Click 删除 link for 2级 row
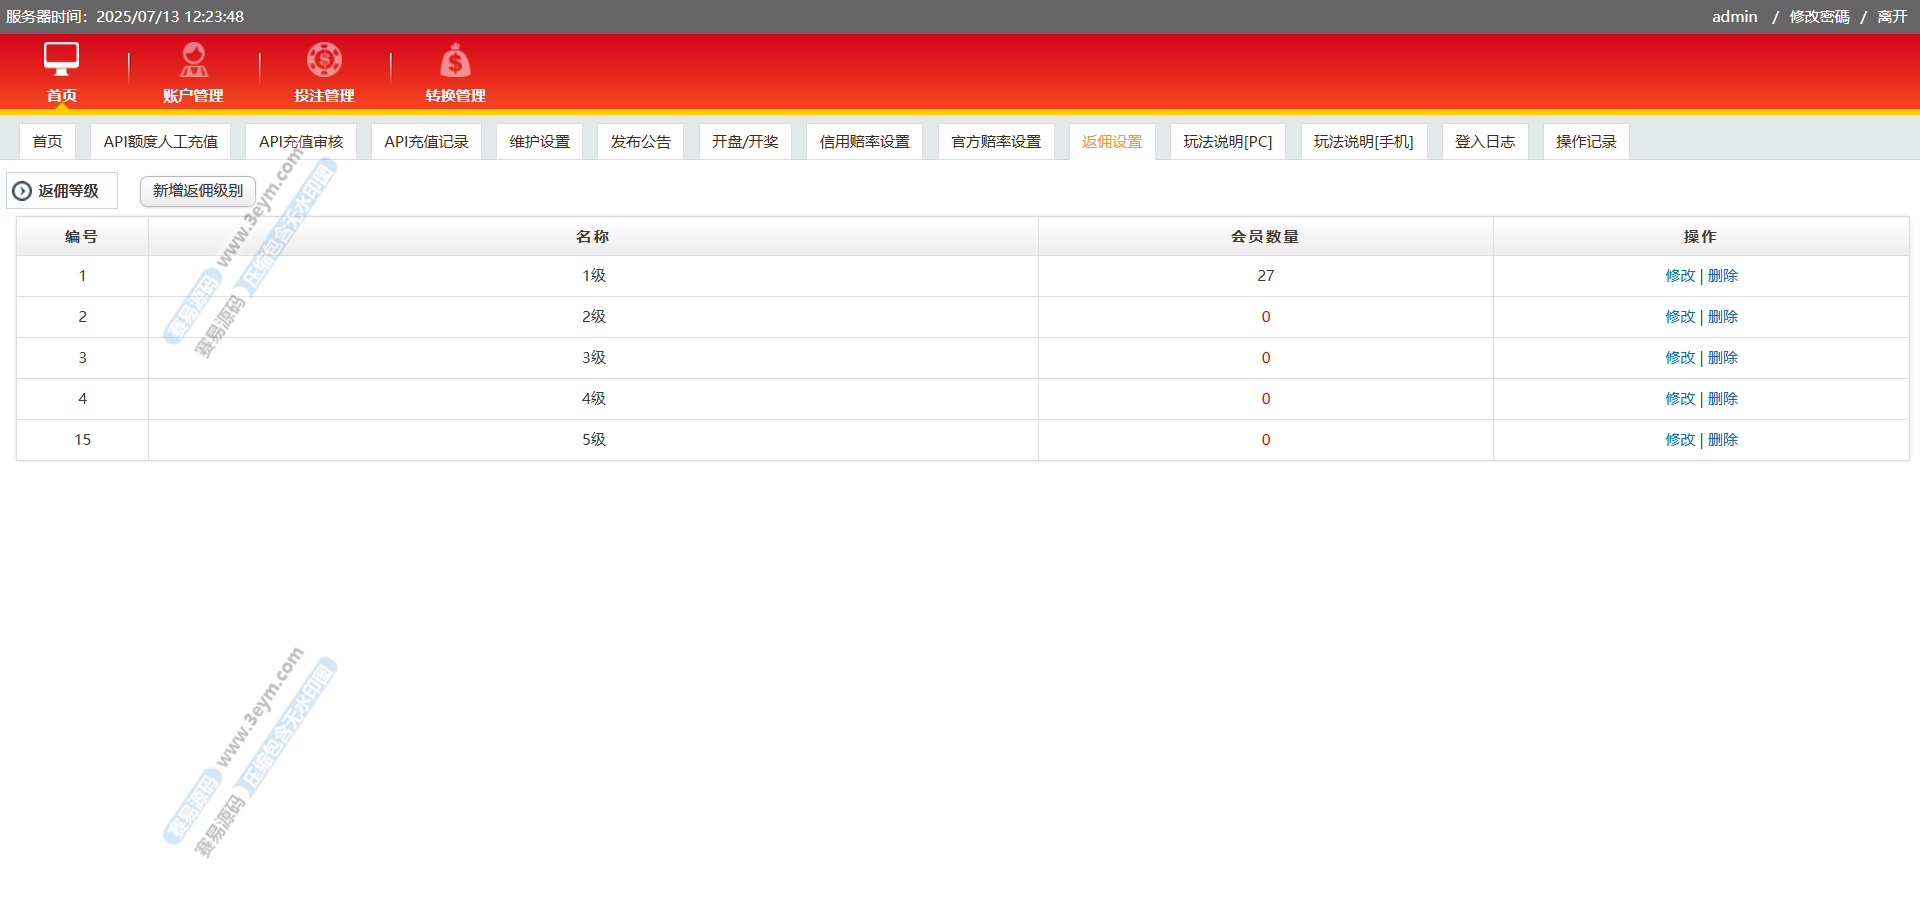This screenshot has height=923, width=1920. click(x=1722, y=317)
